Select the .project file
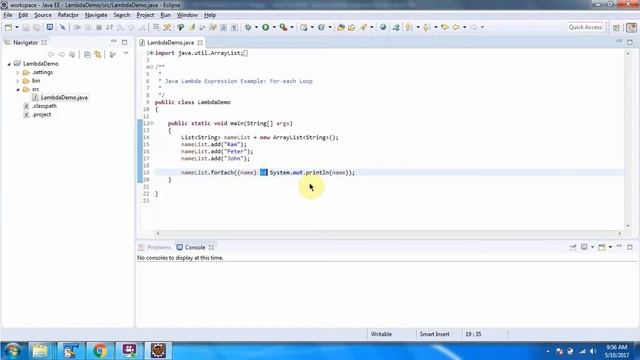Viewport: 640px width, 360px height. 42,115
